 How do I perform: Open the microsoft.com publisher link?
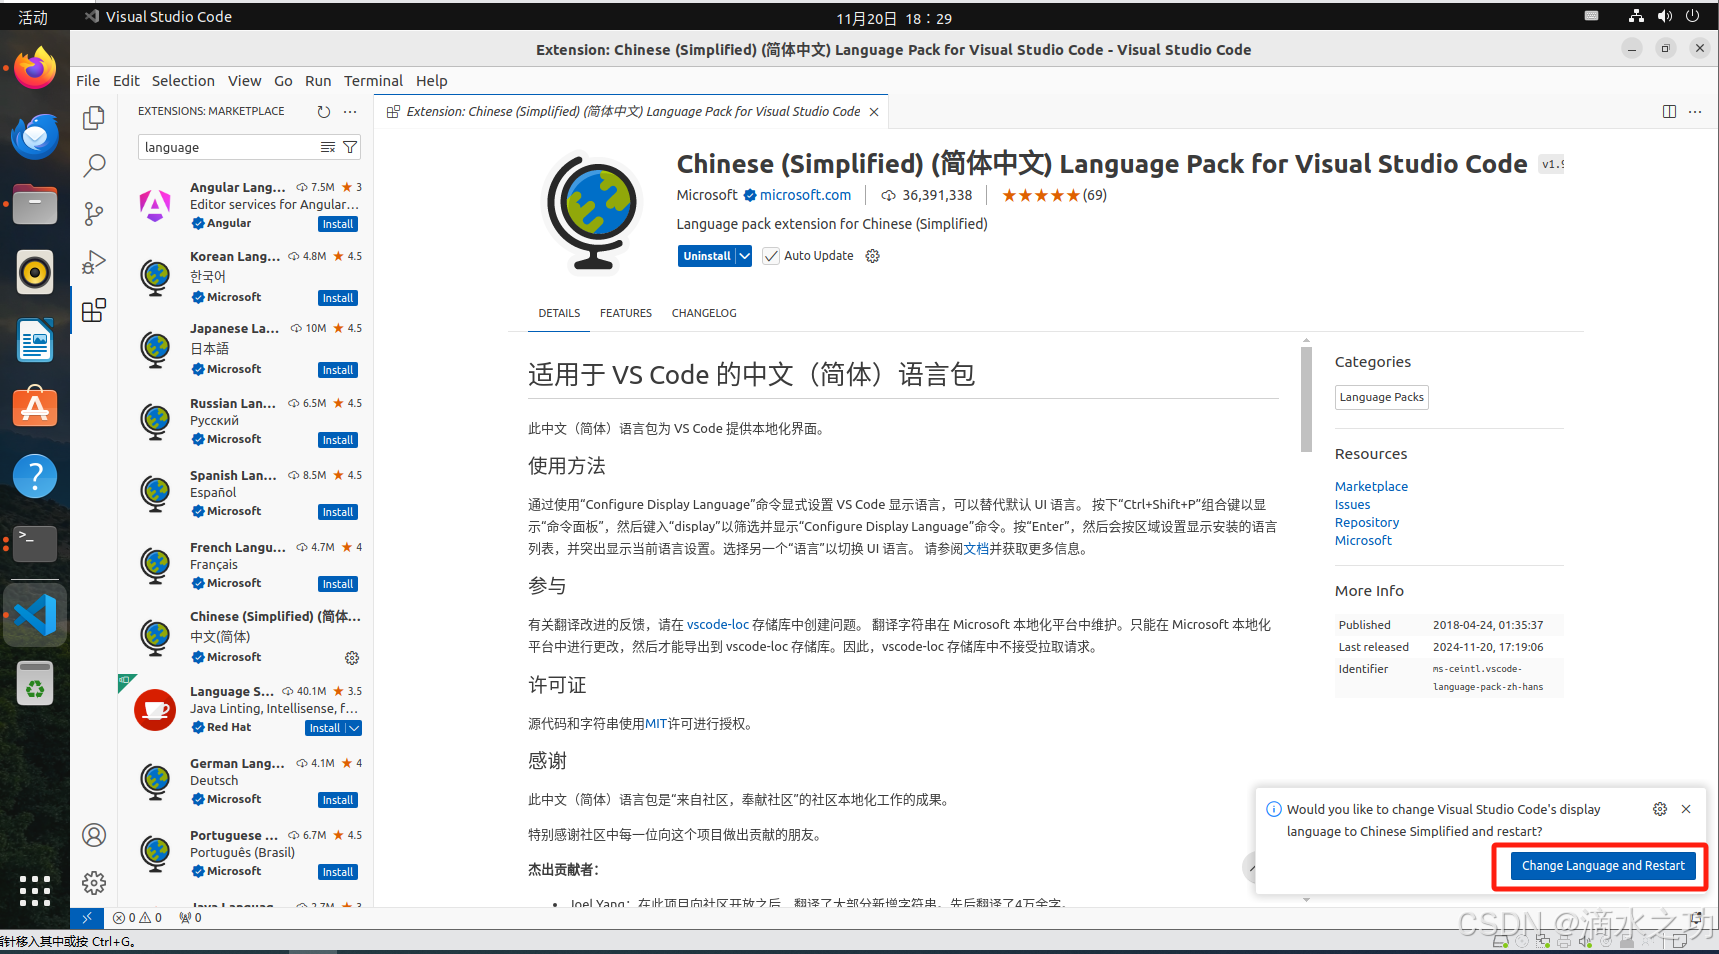click(805, 195)
